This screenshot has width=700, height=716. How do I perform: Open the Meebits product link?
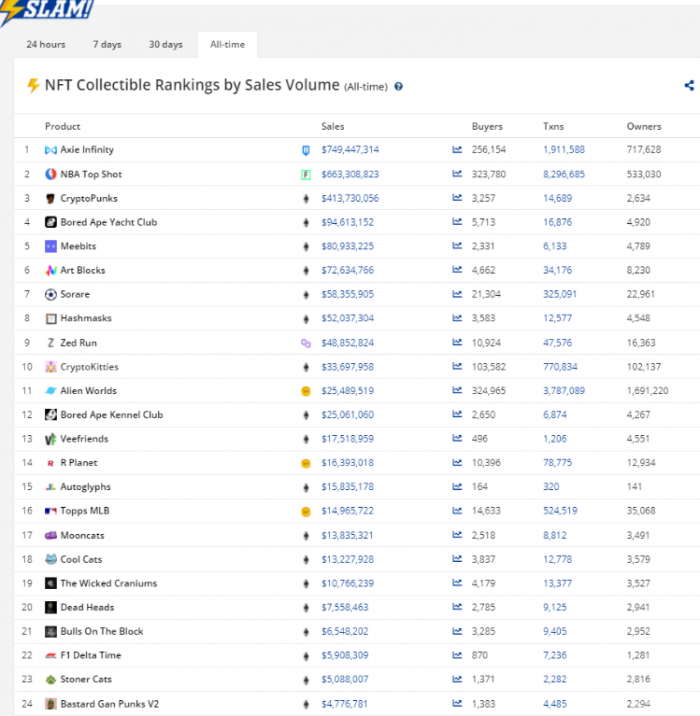pos(78,246)
